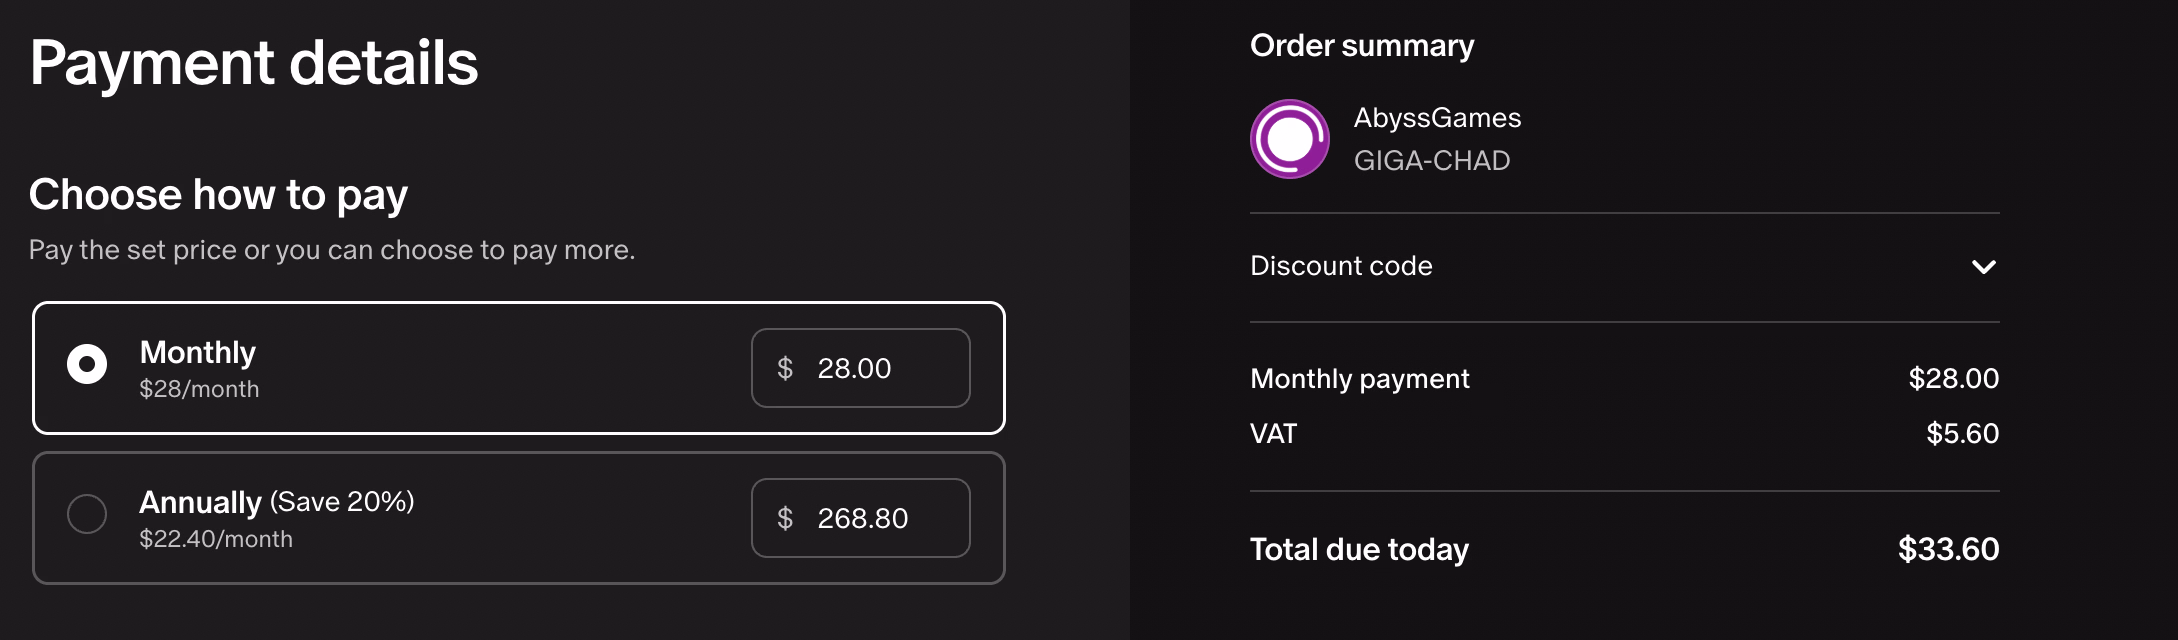This screenshot has height=640, width=2178.
Task: Click the dollar sign in monthly field
Action: pyautogui.click(x=785, y=369)
